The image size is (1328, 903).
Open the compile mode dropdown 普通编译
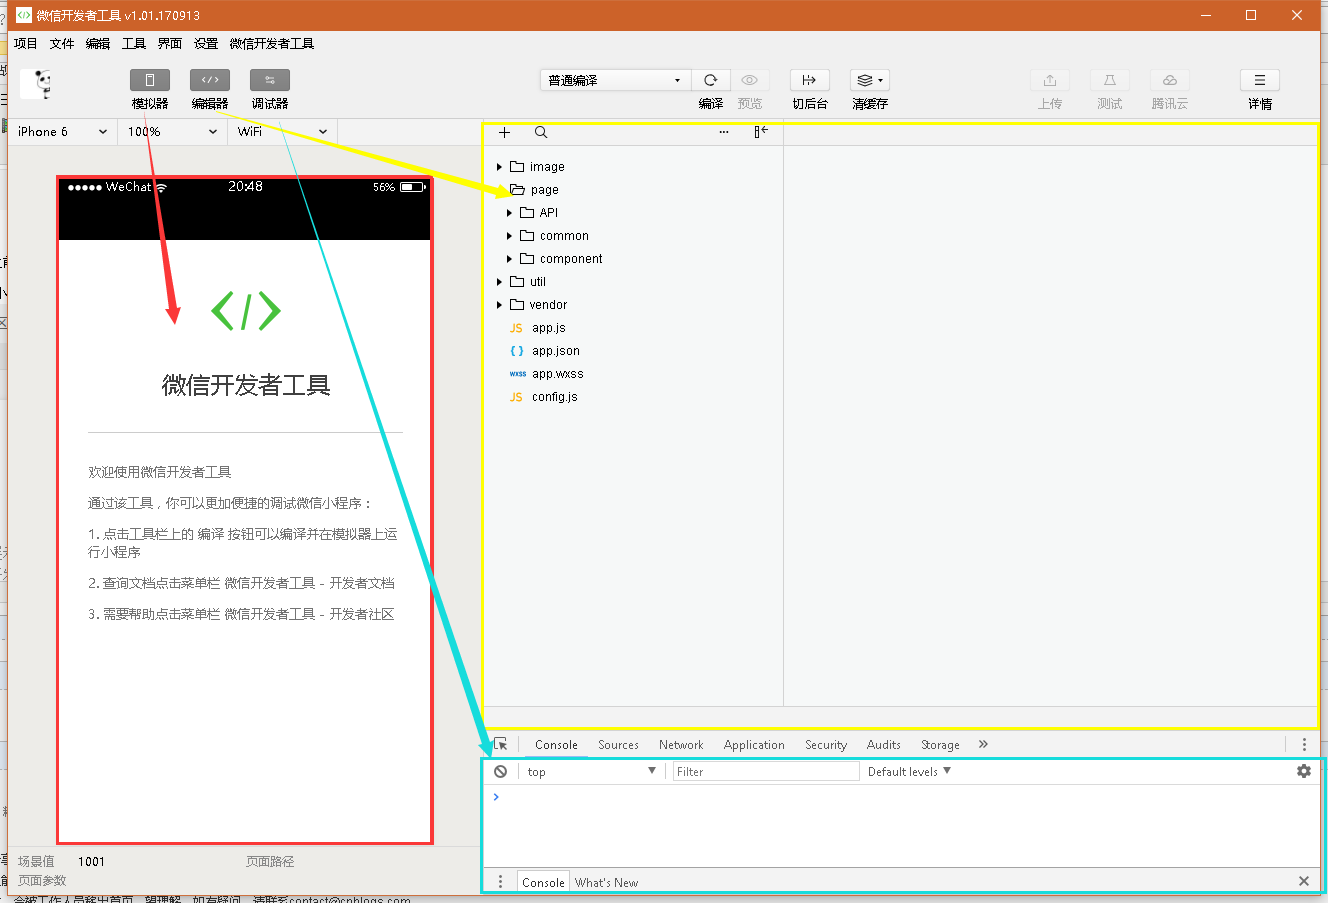[x=616, y=80]
